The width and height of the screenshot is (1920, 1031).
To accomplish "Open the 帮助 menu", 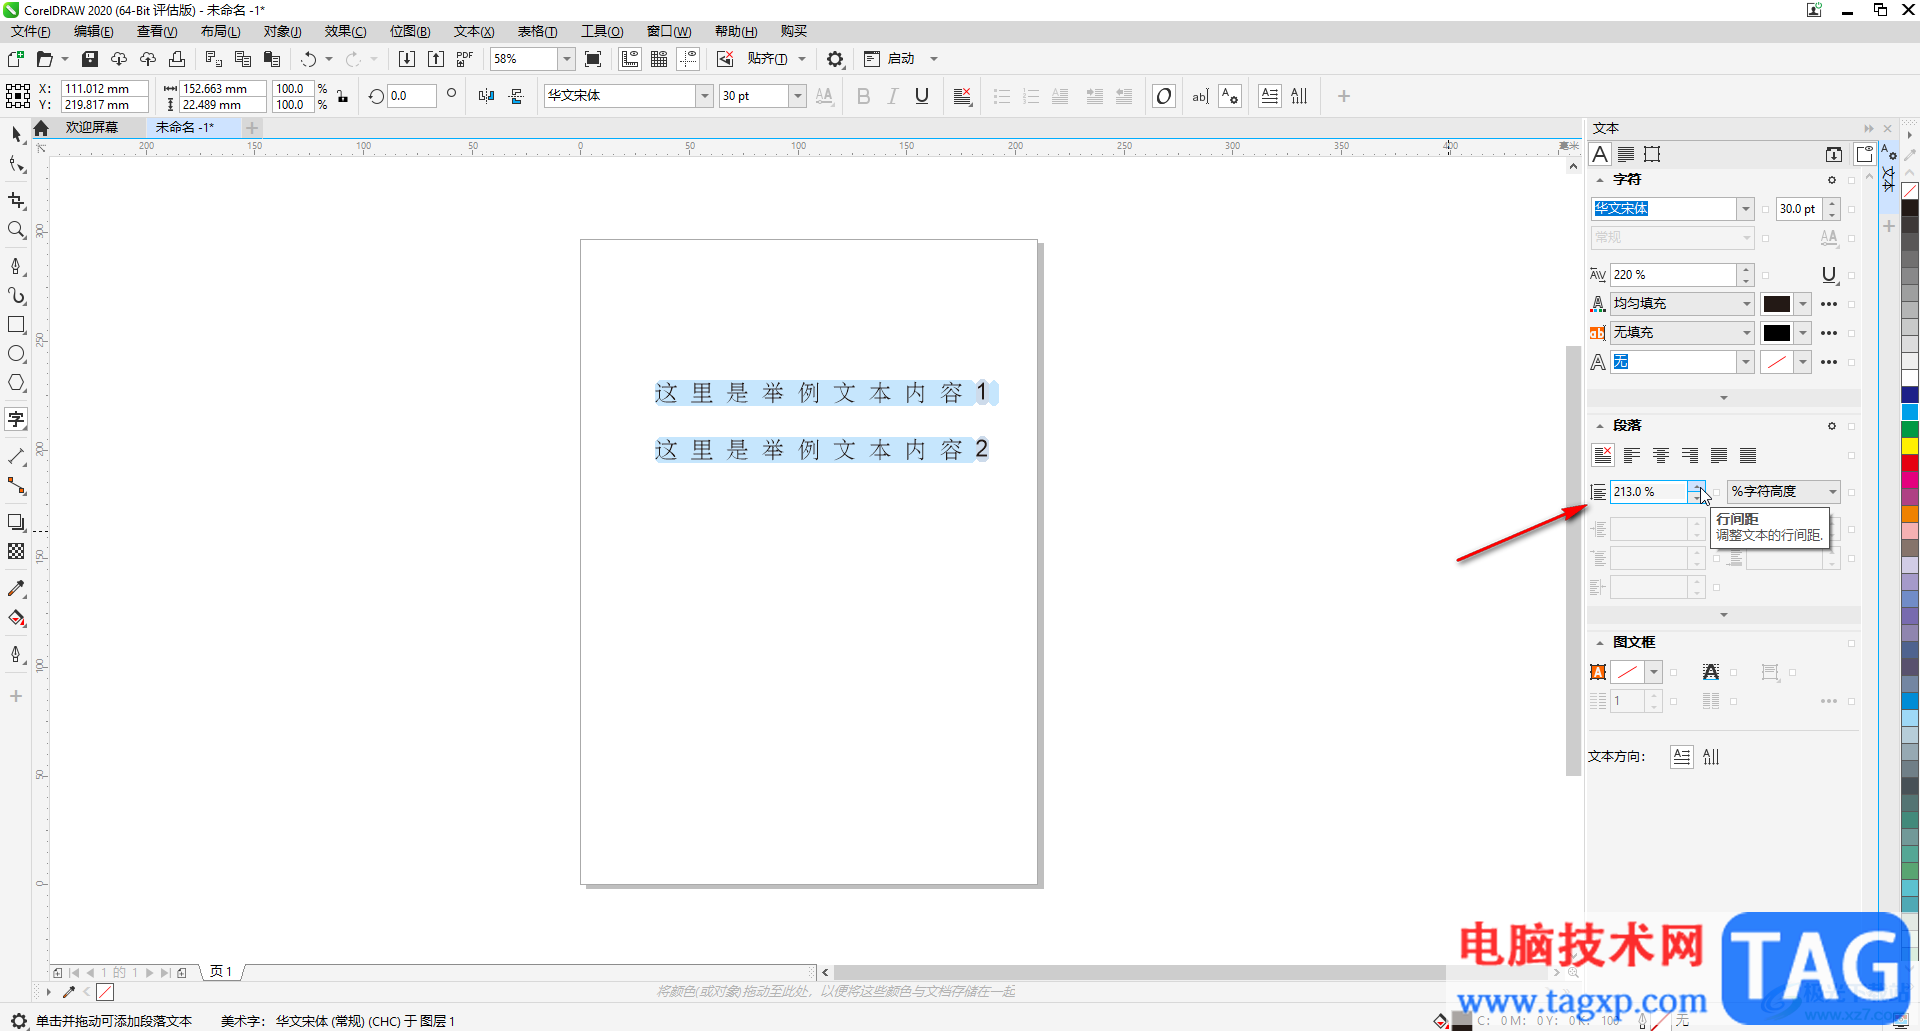I will [736, 32].
